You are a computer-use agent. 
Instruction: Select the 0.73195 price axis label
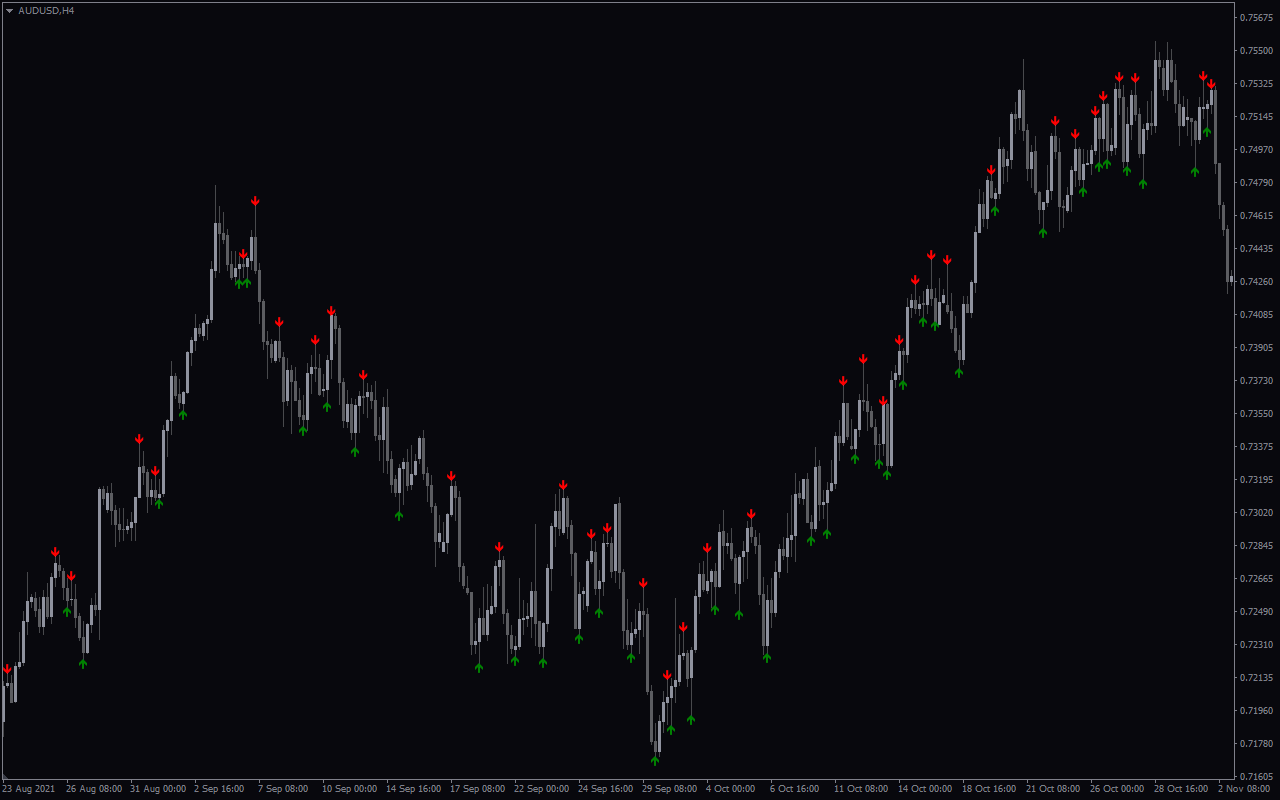1257,479
